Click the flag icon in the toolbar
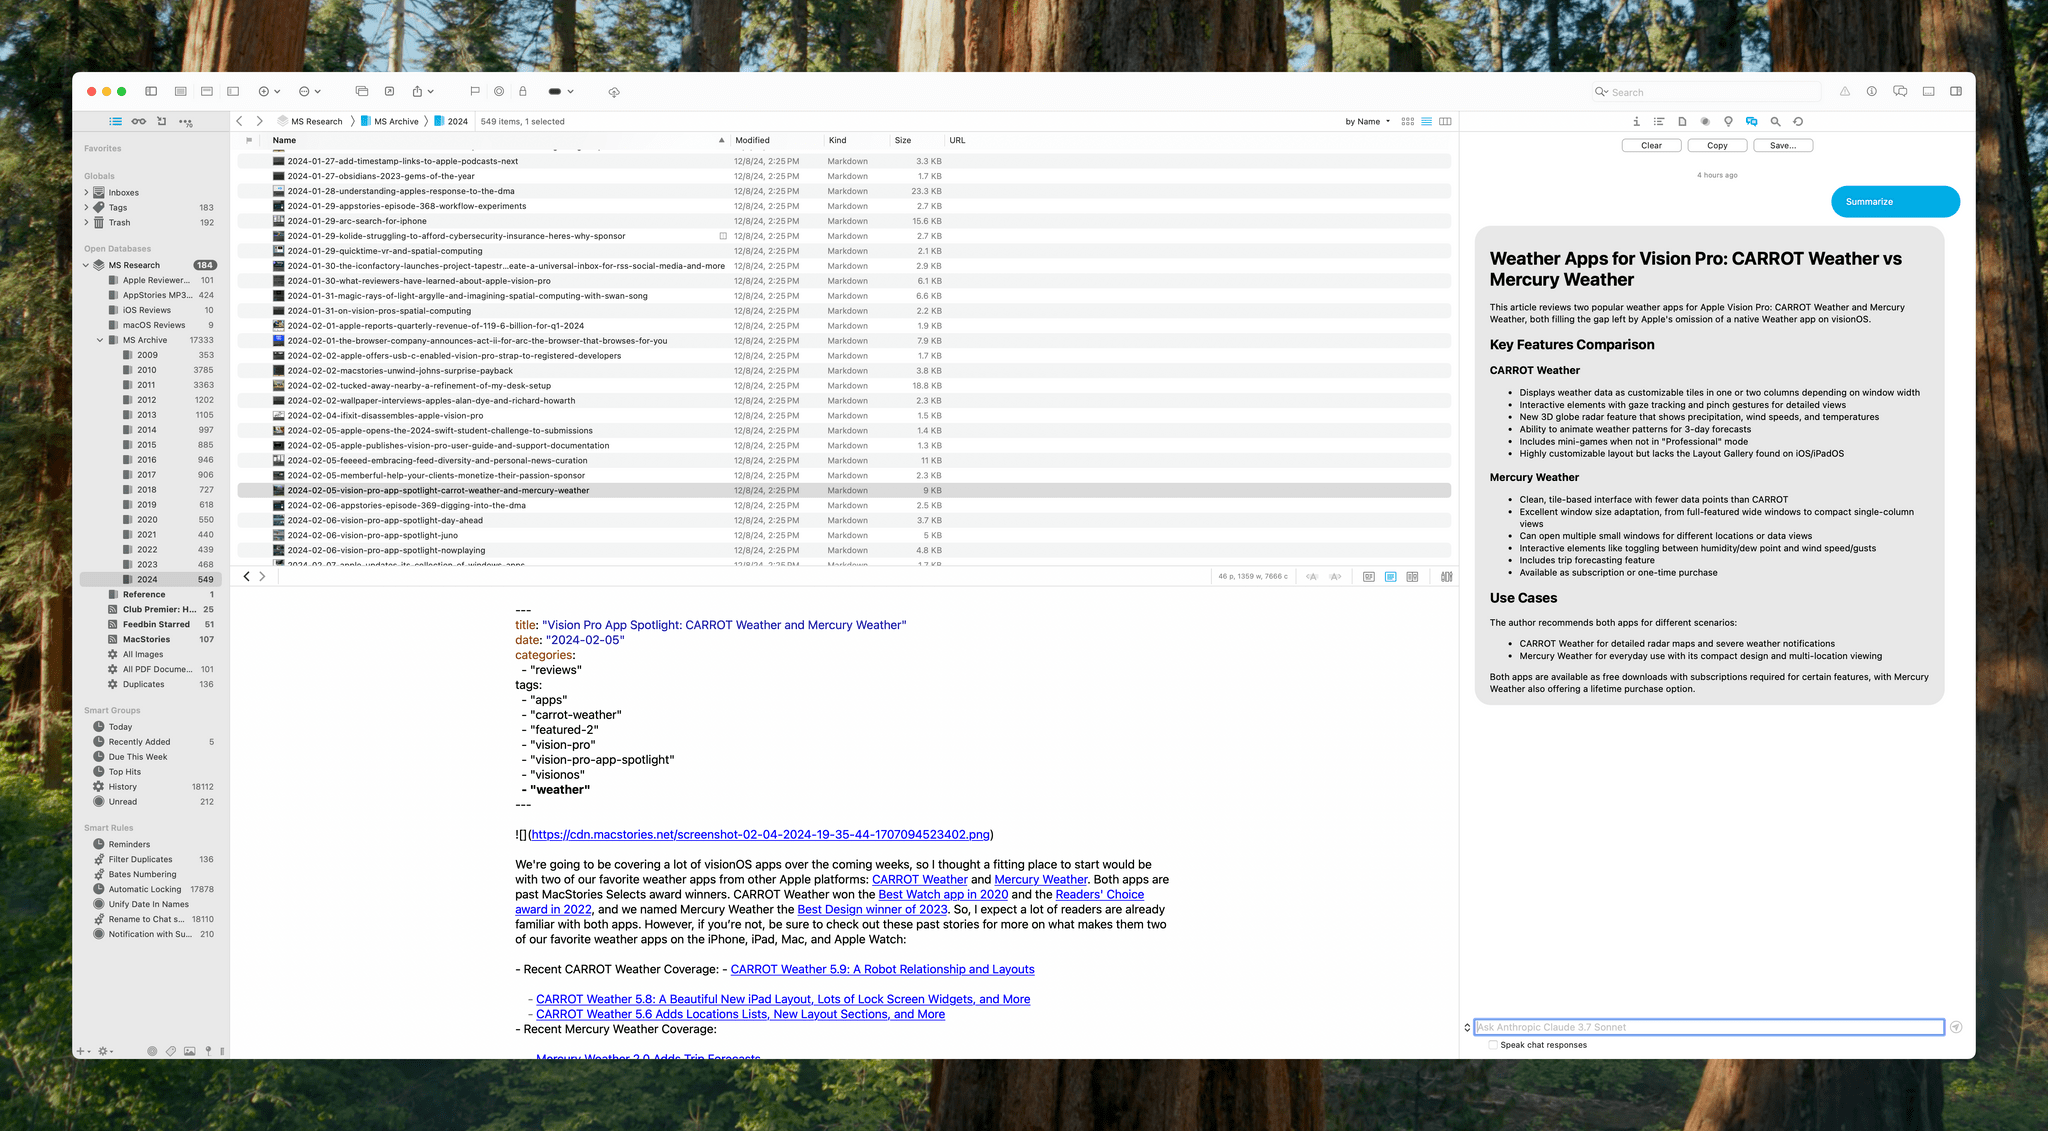The height and width of the screenshot is (1131, 2048). point(475,91)
